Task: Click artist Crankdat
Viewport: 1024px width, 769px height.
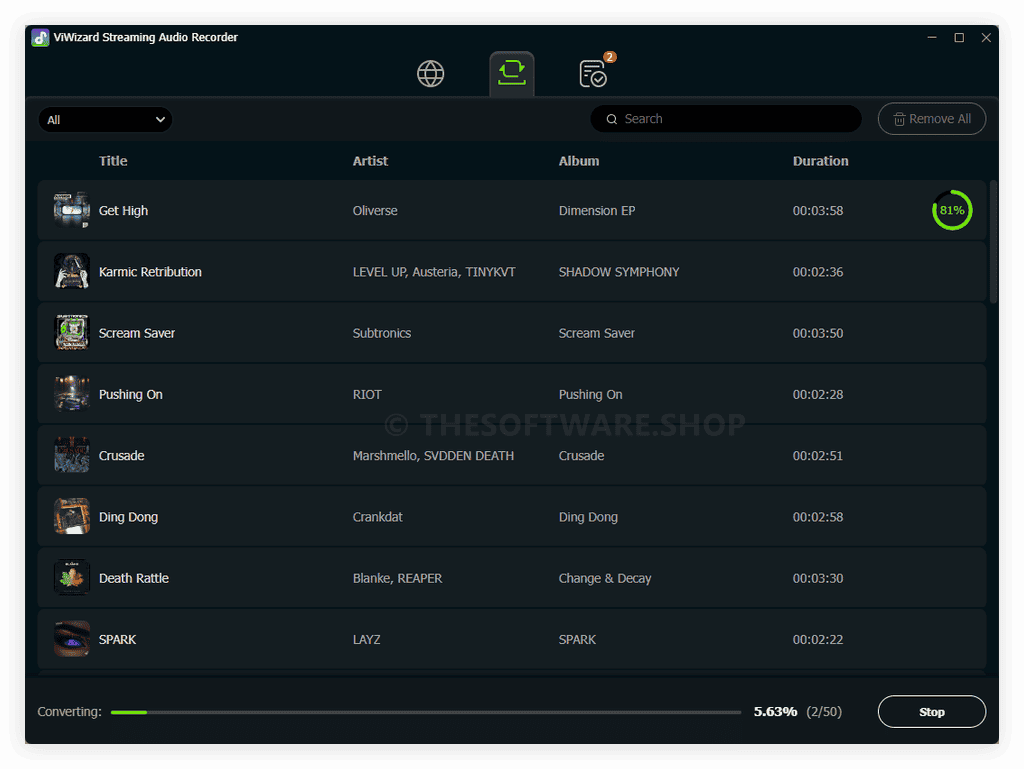Action: tap(377, 517)
